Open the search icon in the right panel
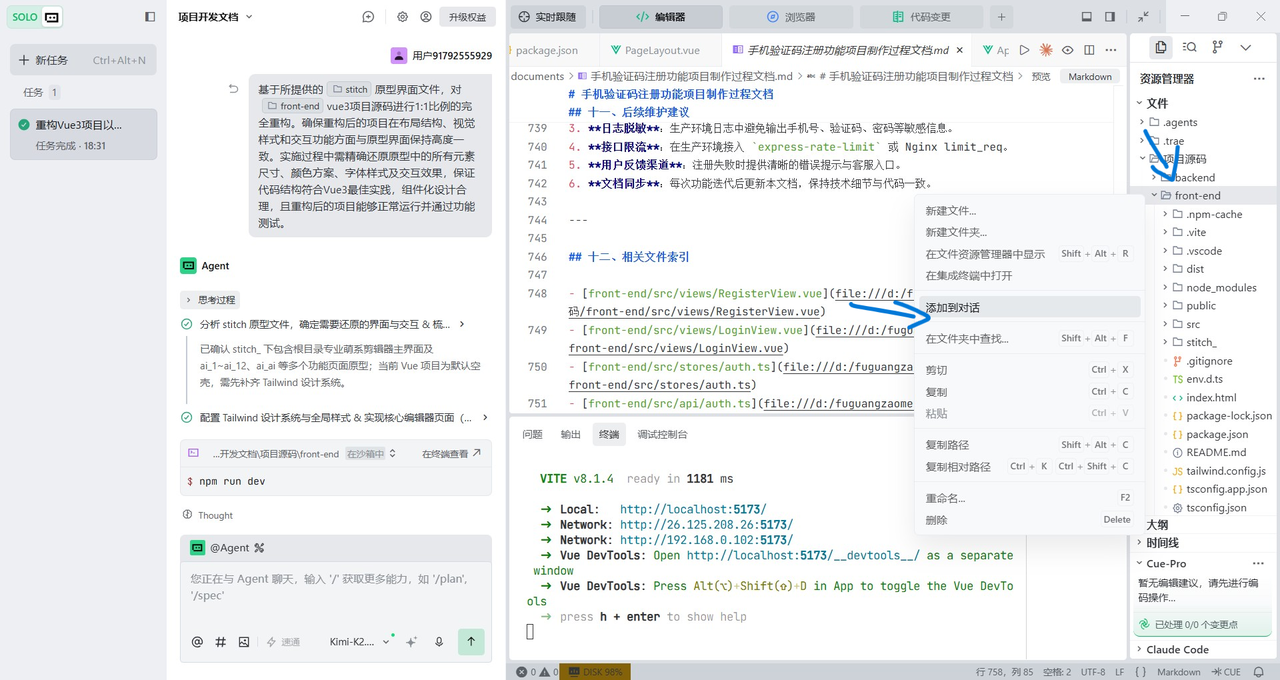Screen dimensions: 1280x680 1189,47
